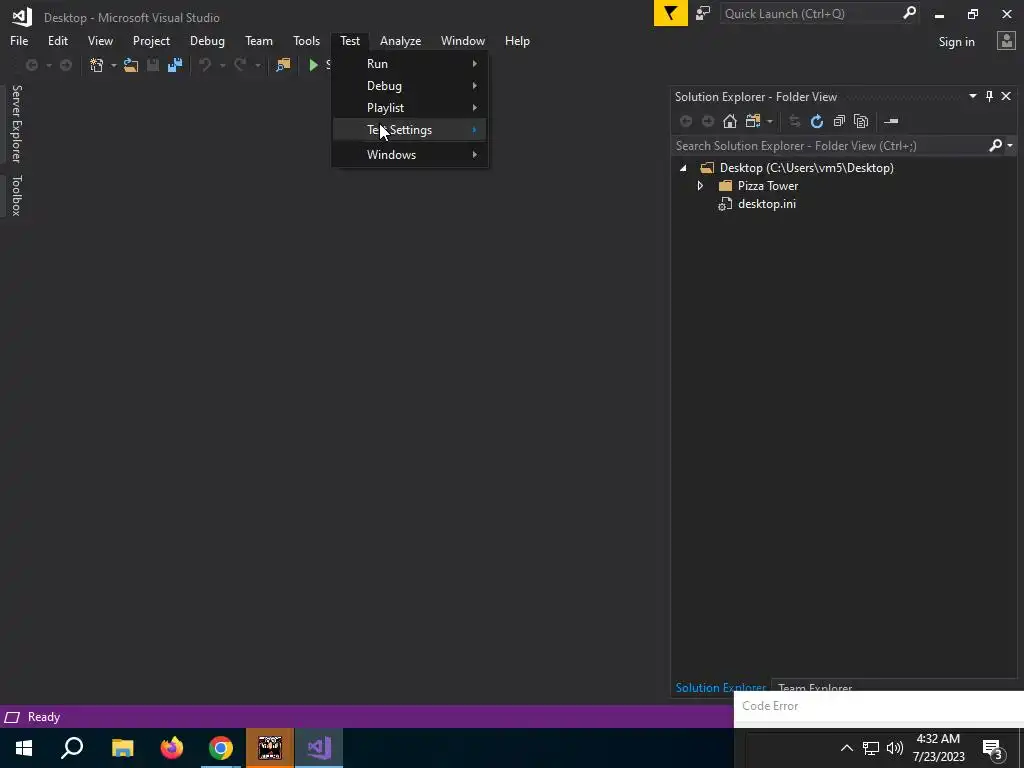1024x768 pixels.
Task: Close the open Test menu header
Action: (350, 40)
